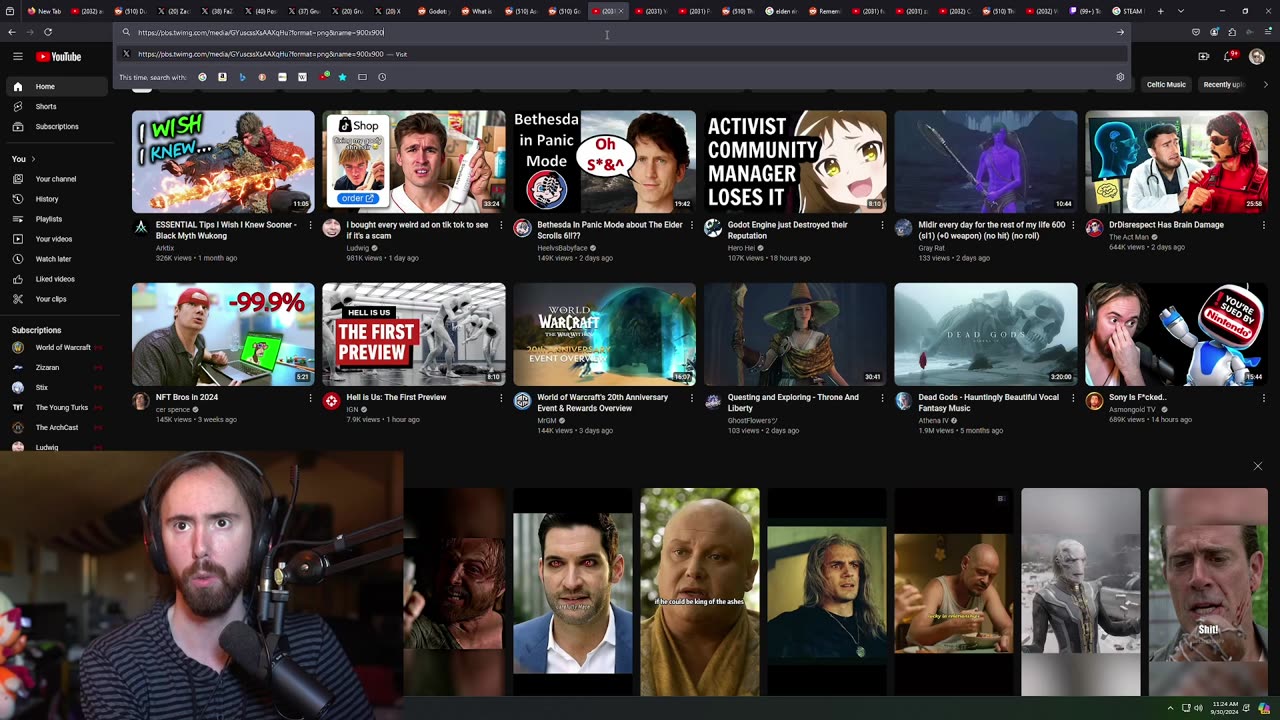The height and width of the screenshot is (720, 1280).
Task: Click the browser back arrow
Action: [x=11, y=32]
